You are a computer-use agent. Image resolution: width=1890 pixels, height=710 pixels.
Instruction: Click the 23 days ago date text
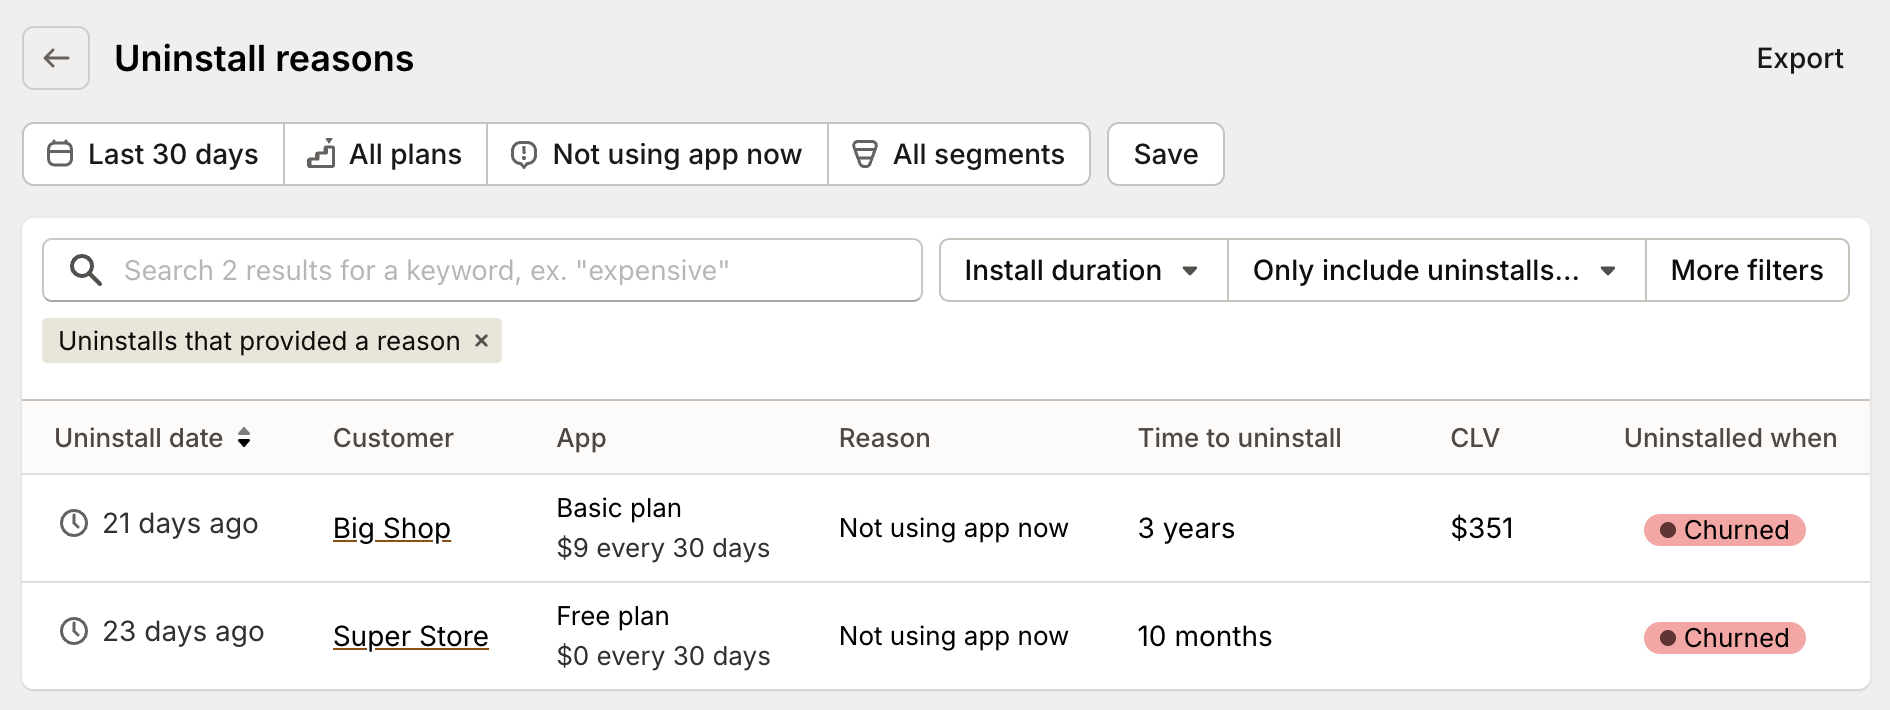pos(183,631)
